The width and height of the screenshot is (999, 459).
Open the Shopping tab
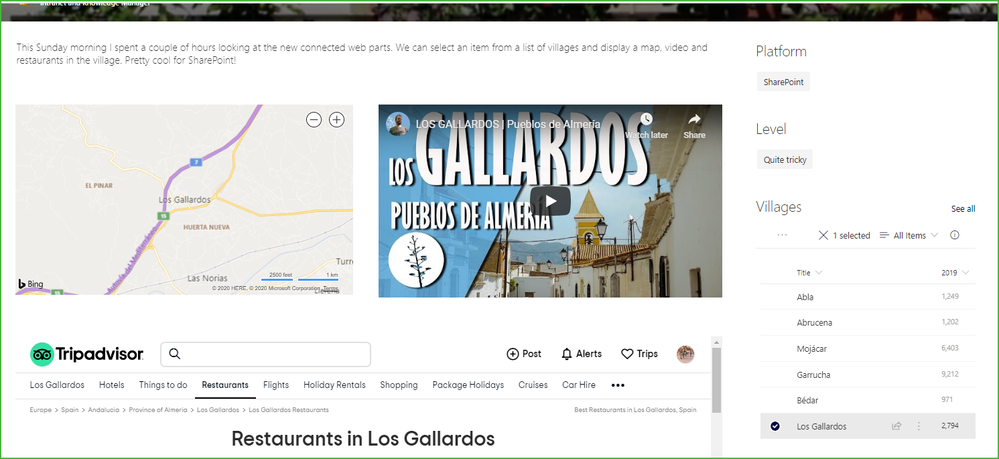click(x=399, y=385)
